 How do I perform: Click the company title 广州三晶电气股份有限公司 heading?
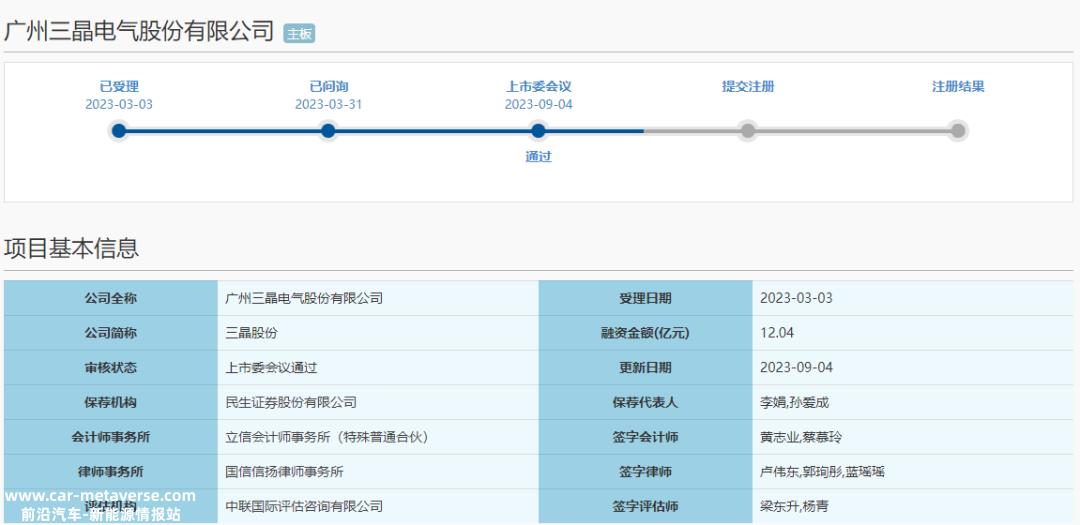pyautogui.click(x=139, y=32)
